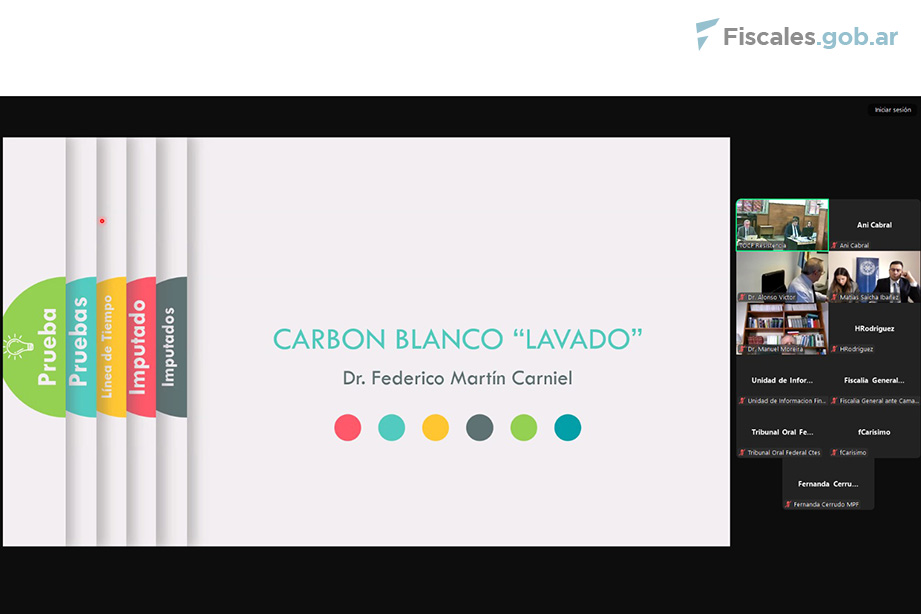The width and height of the screenshot is (921, 614).
Task: Click fCarisimo's muted microphone icon
Action: click(x=834, y=453)
